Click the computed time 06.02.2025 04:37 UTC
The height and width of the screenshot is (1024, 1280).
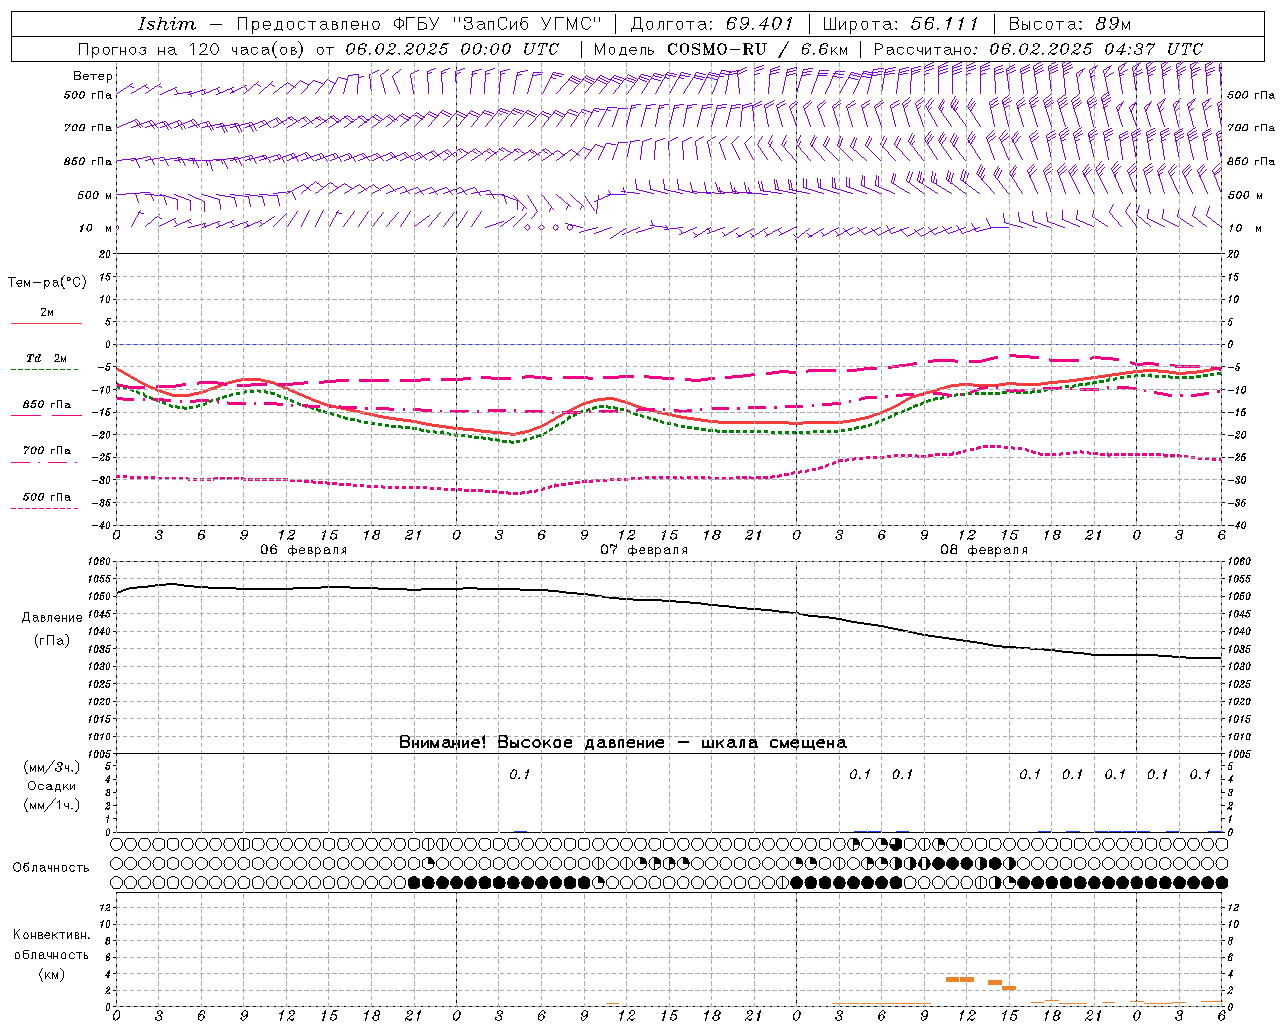point(1096,49)
